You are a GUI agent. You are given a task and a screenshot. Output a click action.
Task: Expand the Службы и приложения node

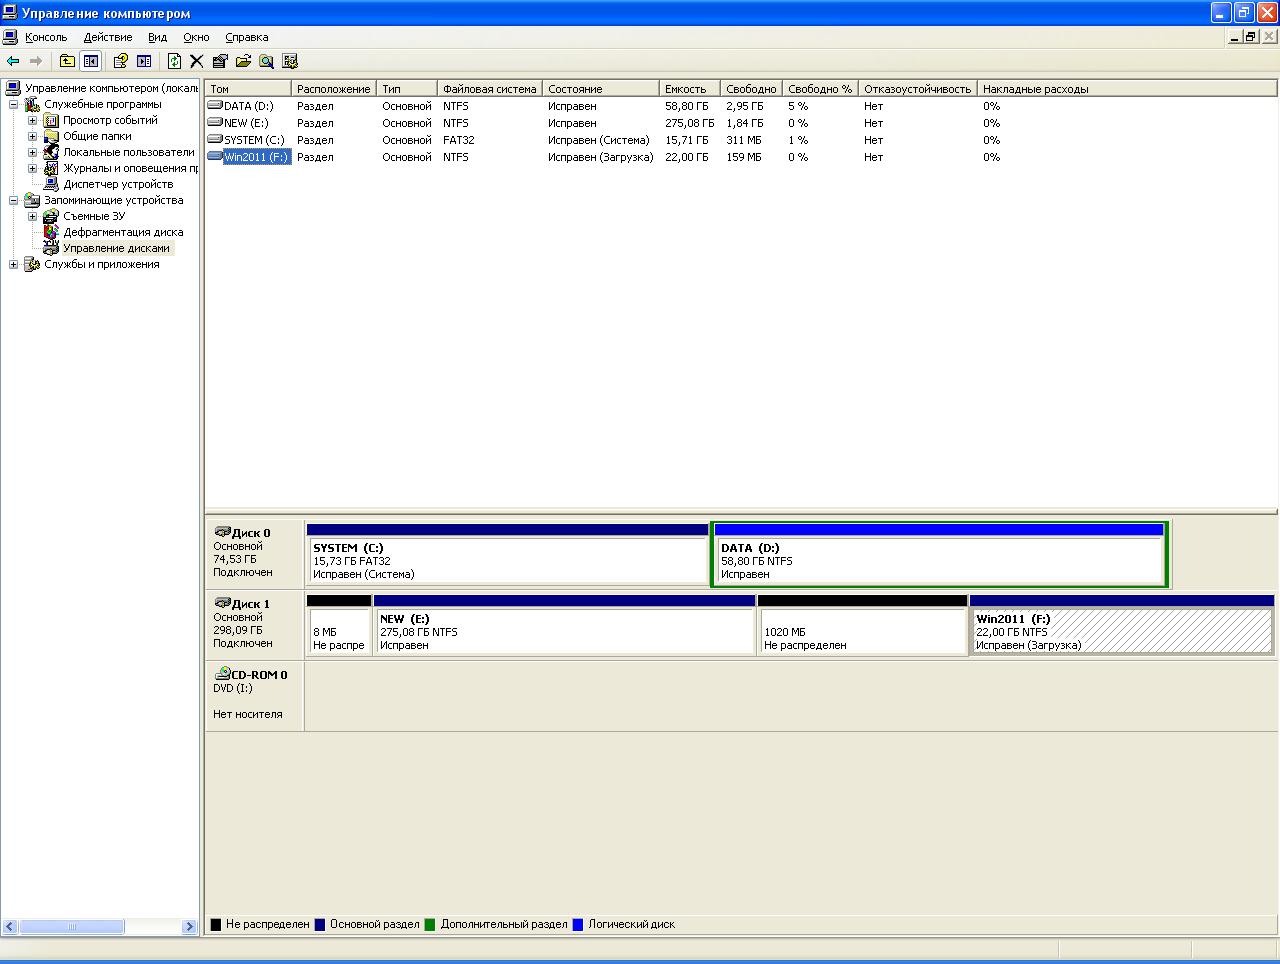[x=13, y=264]
